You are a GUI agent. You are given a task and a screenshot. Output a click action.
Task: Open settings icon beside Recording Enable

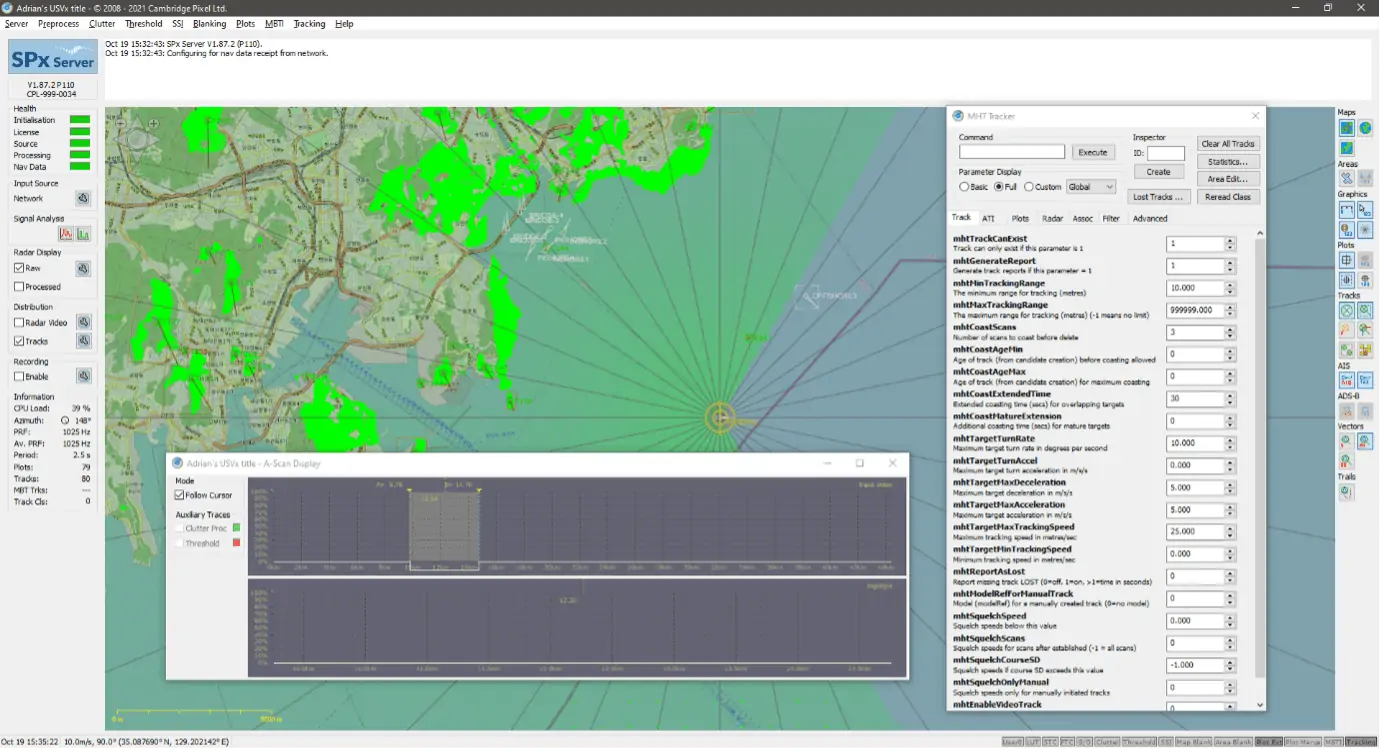pyautogui.click(x=84, y=377)
